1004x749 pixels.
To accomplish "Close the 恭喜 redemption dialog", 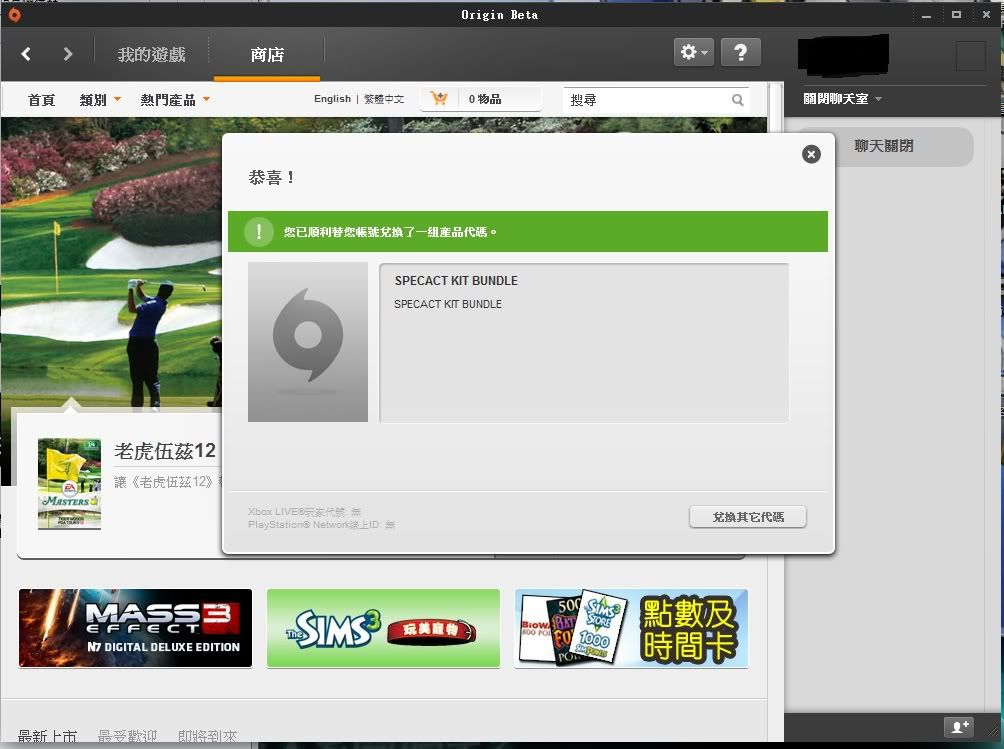I will coord(811,154).
